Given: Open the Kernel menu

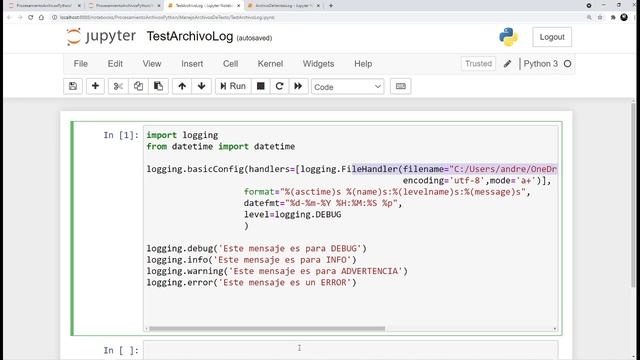Looking at the screenshot, I should point(270,64).
